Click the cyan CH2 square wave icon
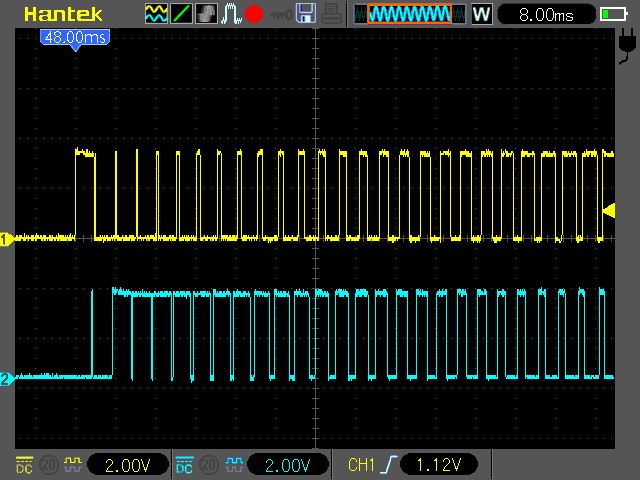Screen dimensions: 640x480 pyautogui.click(x=234, y=464)
